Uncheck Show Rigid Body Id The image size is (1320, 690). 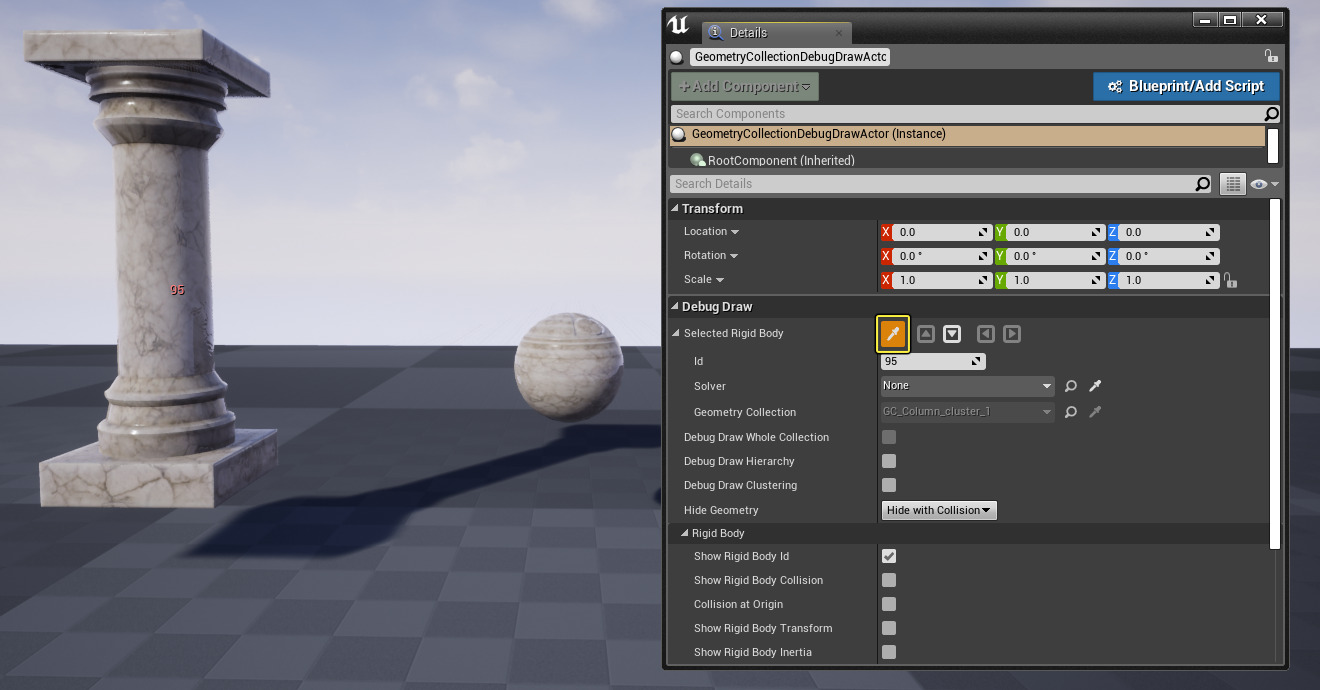click(x=889, y=556)
